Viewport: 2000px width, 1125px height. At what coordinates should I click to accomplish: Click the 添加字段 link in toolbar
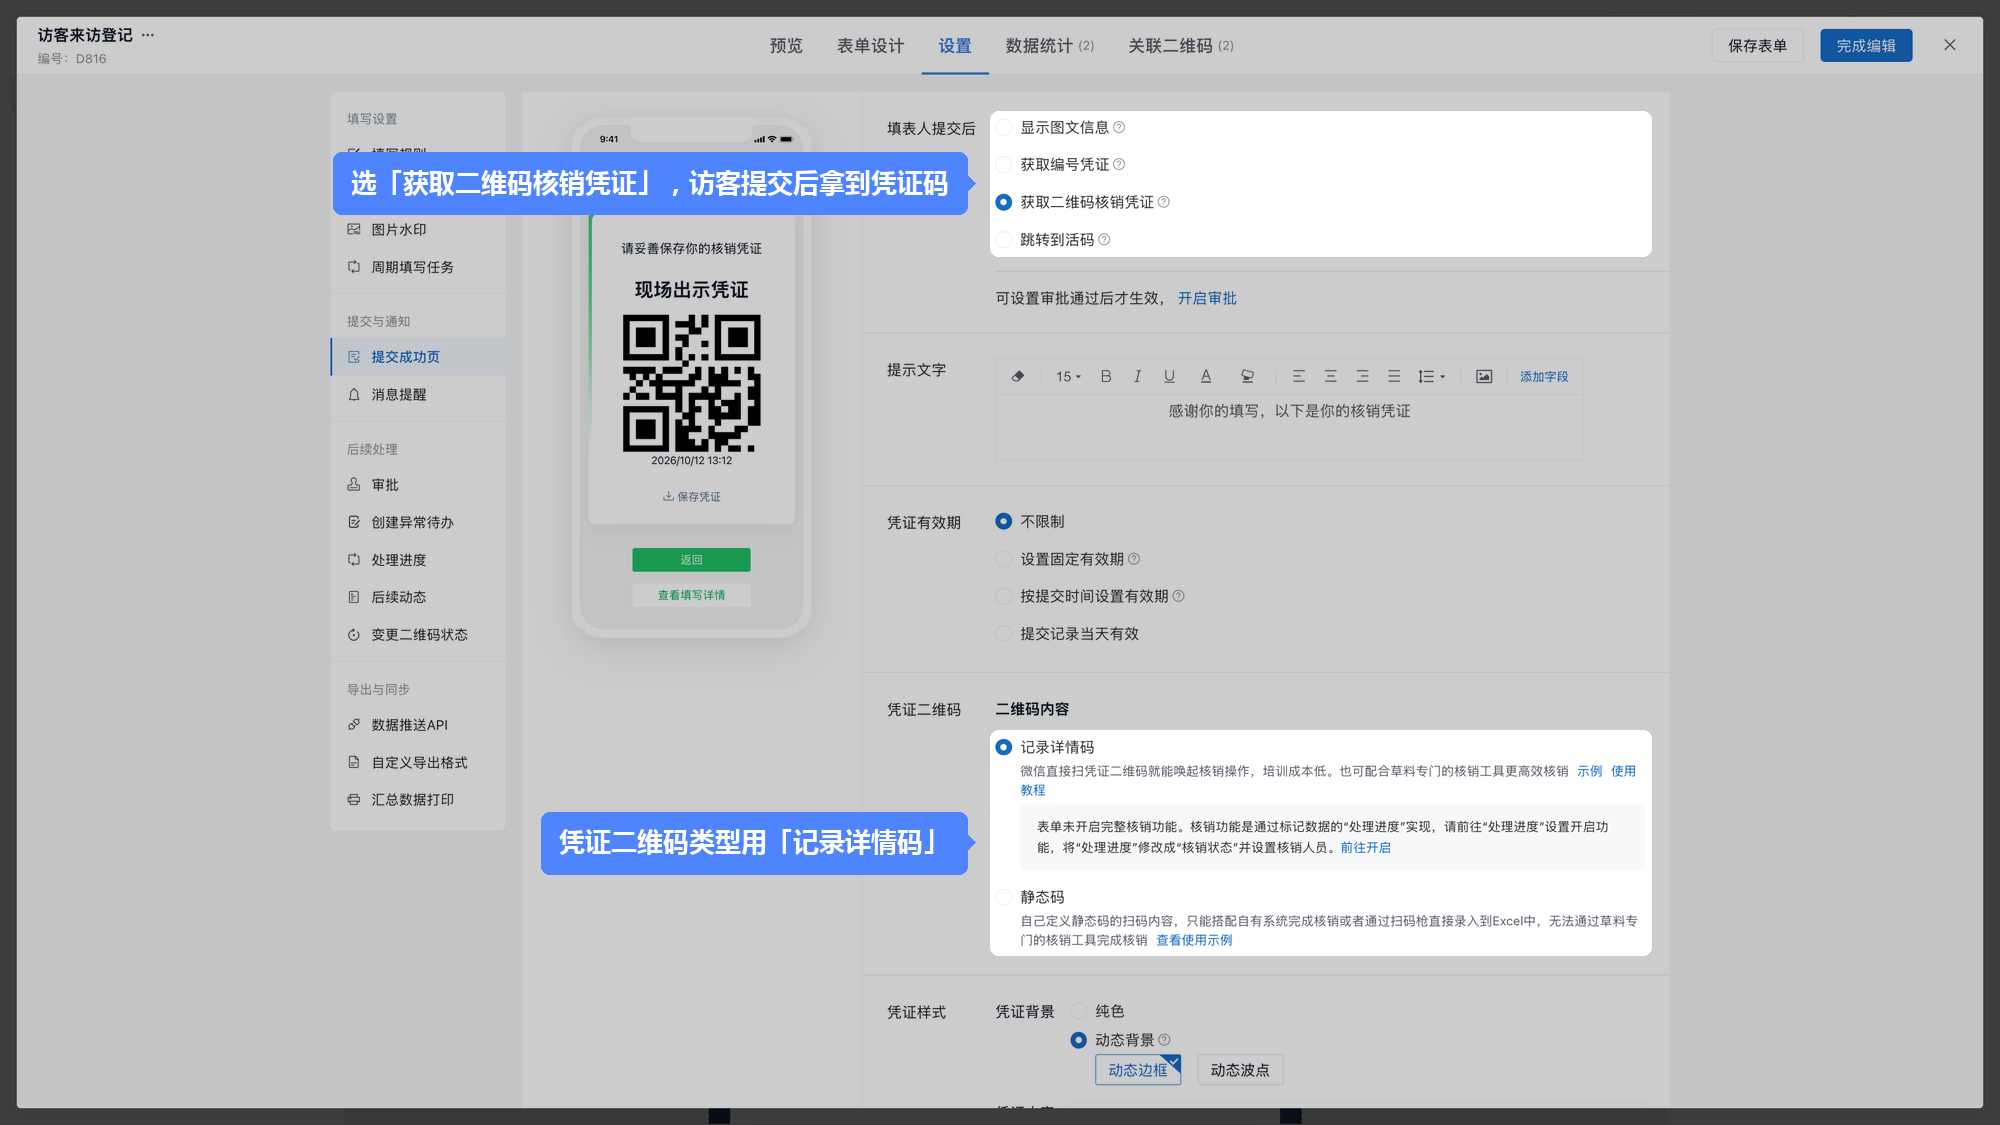(x=1544, y=377)
